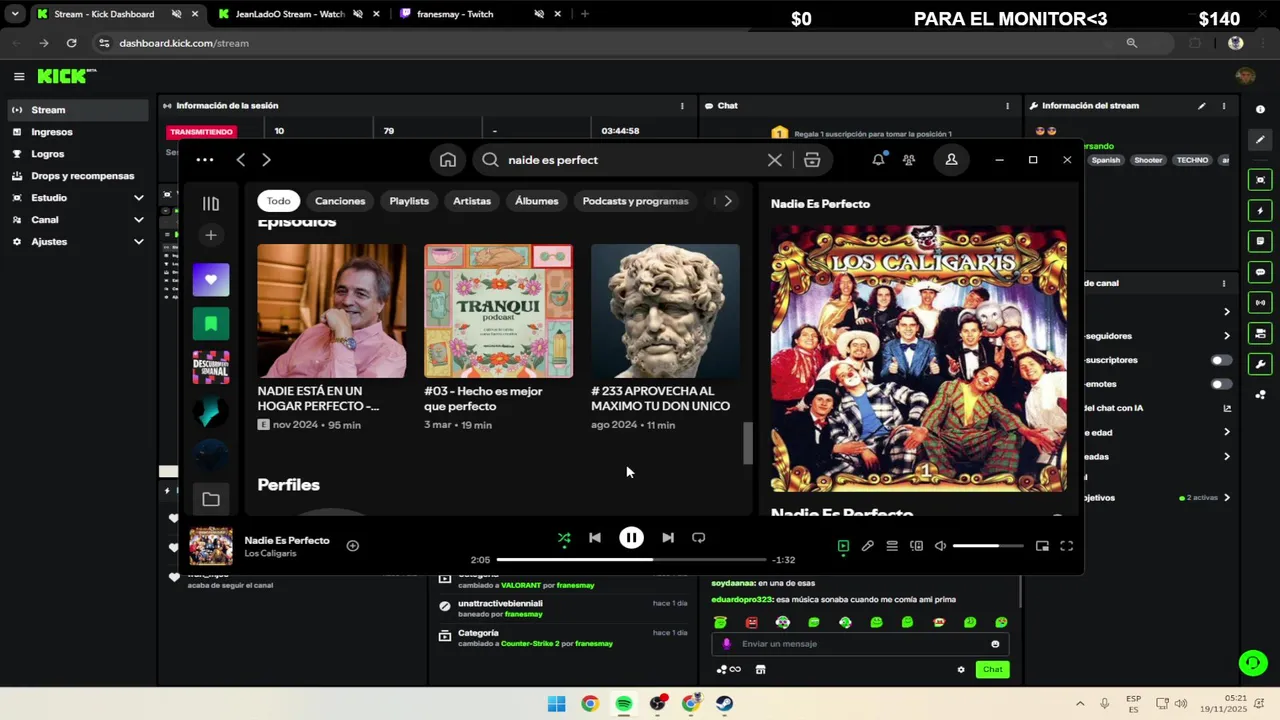This screenshot has height=720, width=1280.
Task: Expand Ajustes section in Kick sidebar
Action: [x=78, y=242]
